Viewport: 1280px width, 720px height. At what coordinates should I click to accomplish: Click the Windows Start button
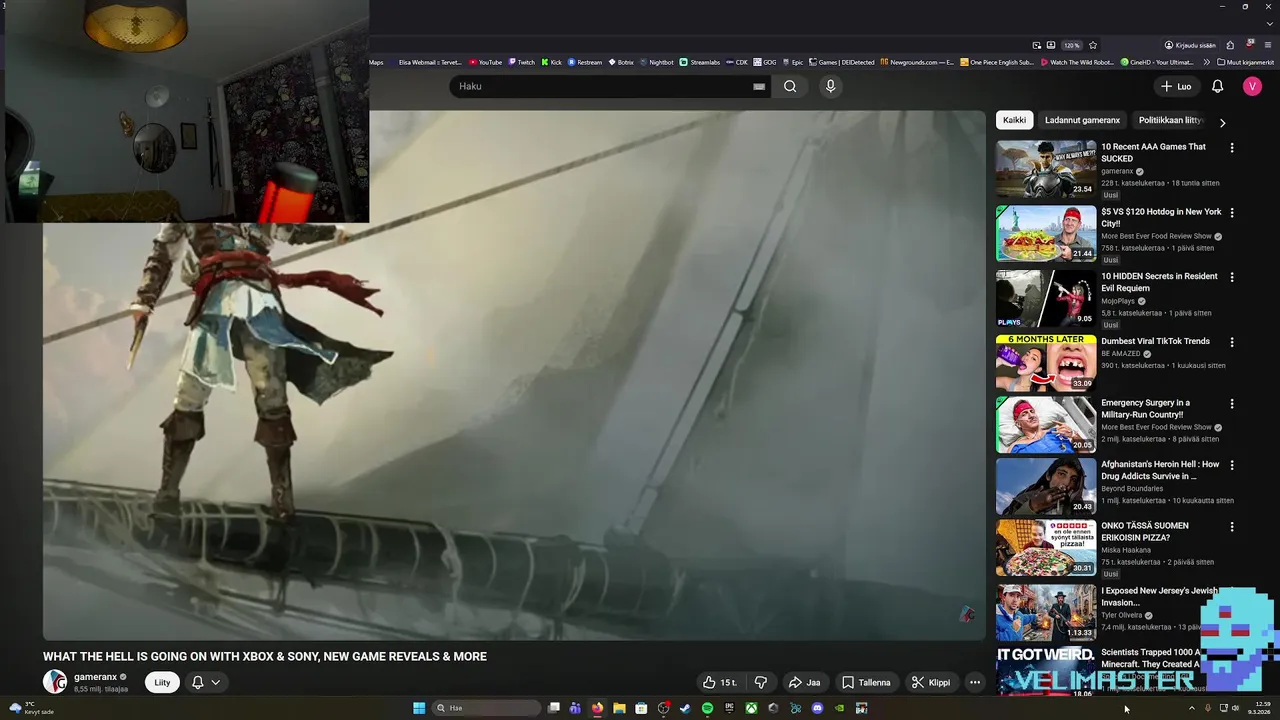tap(419, 708)
